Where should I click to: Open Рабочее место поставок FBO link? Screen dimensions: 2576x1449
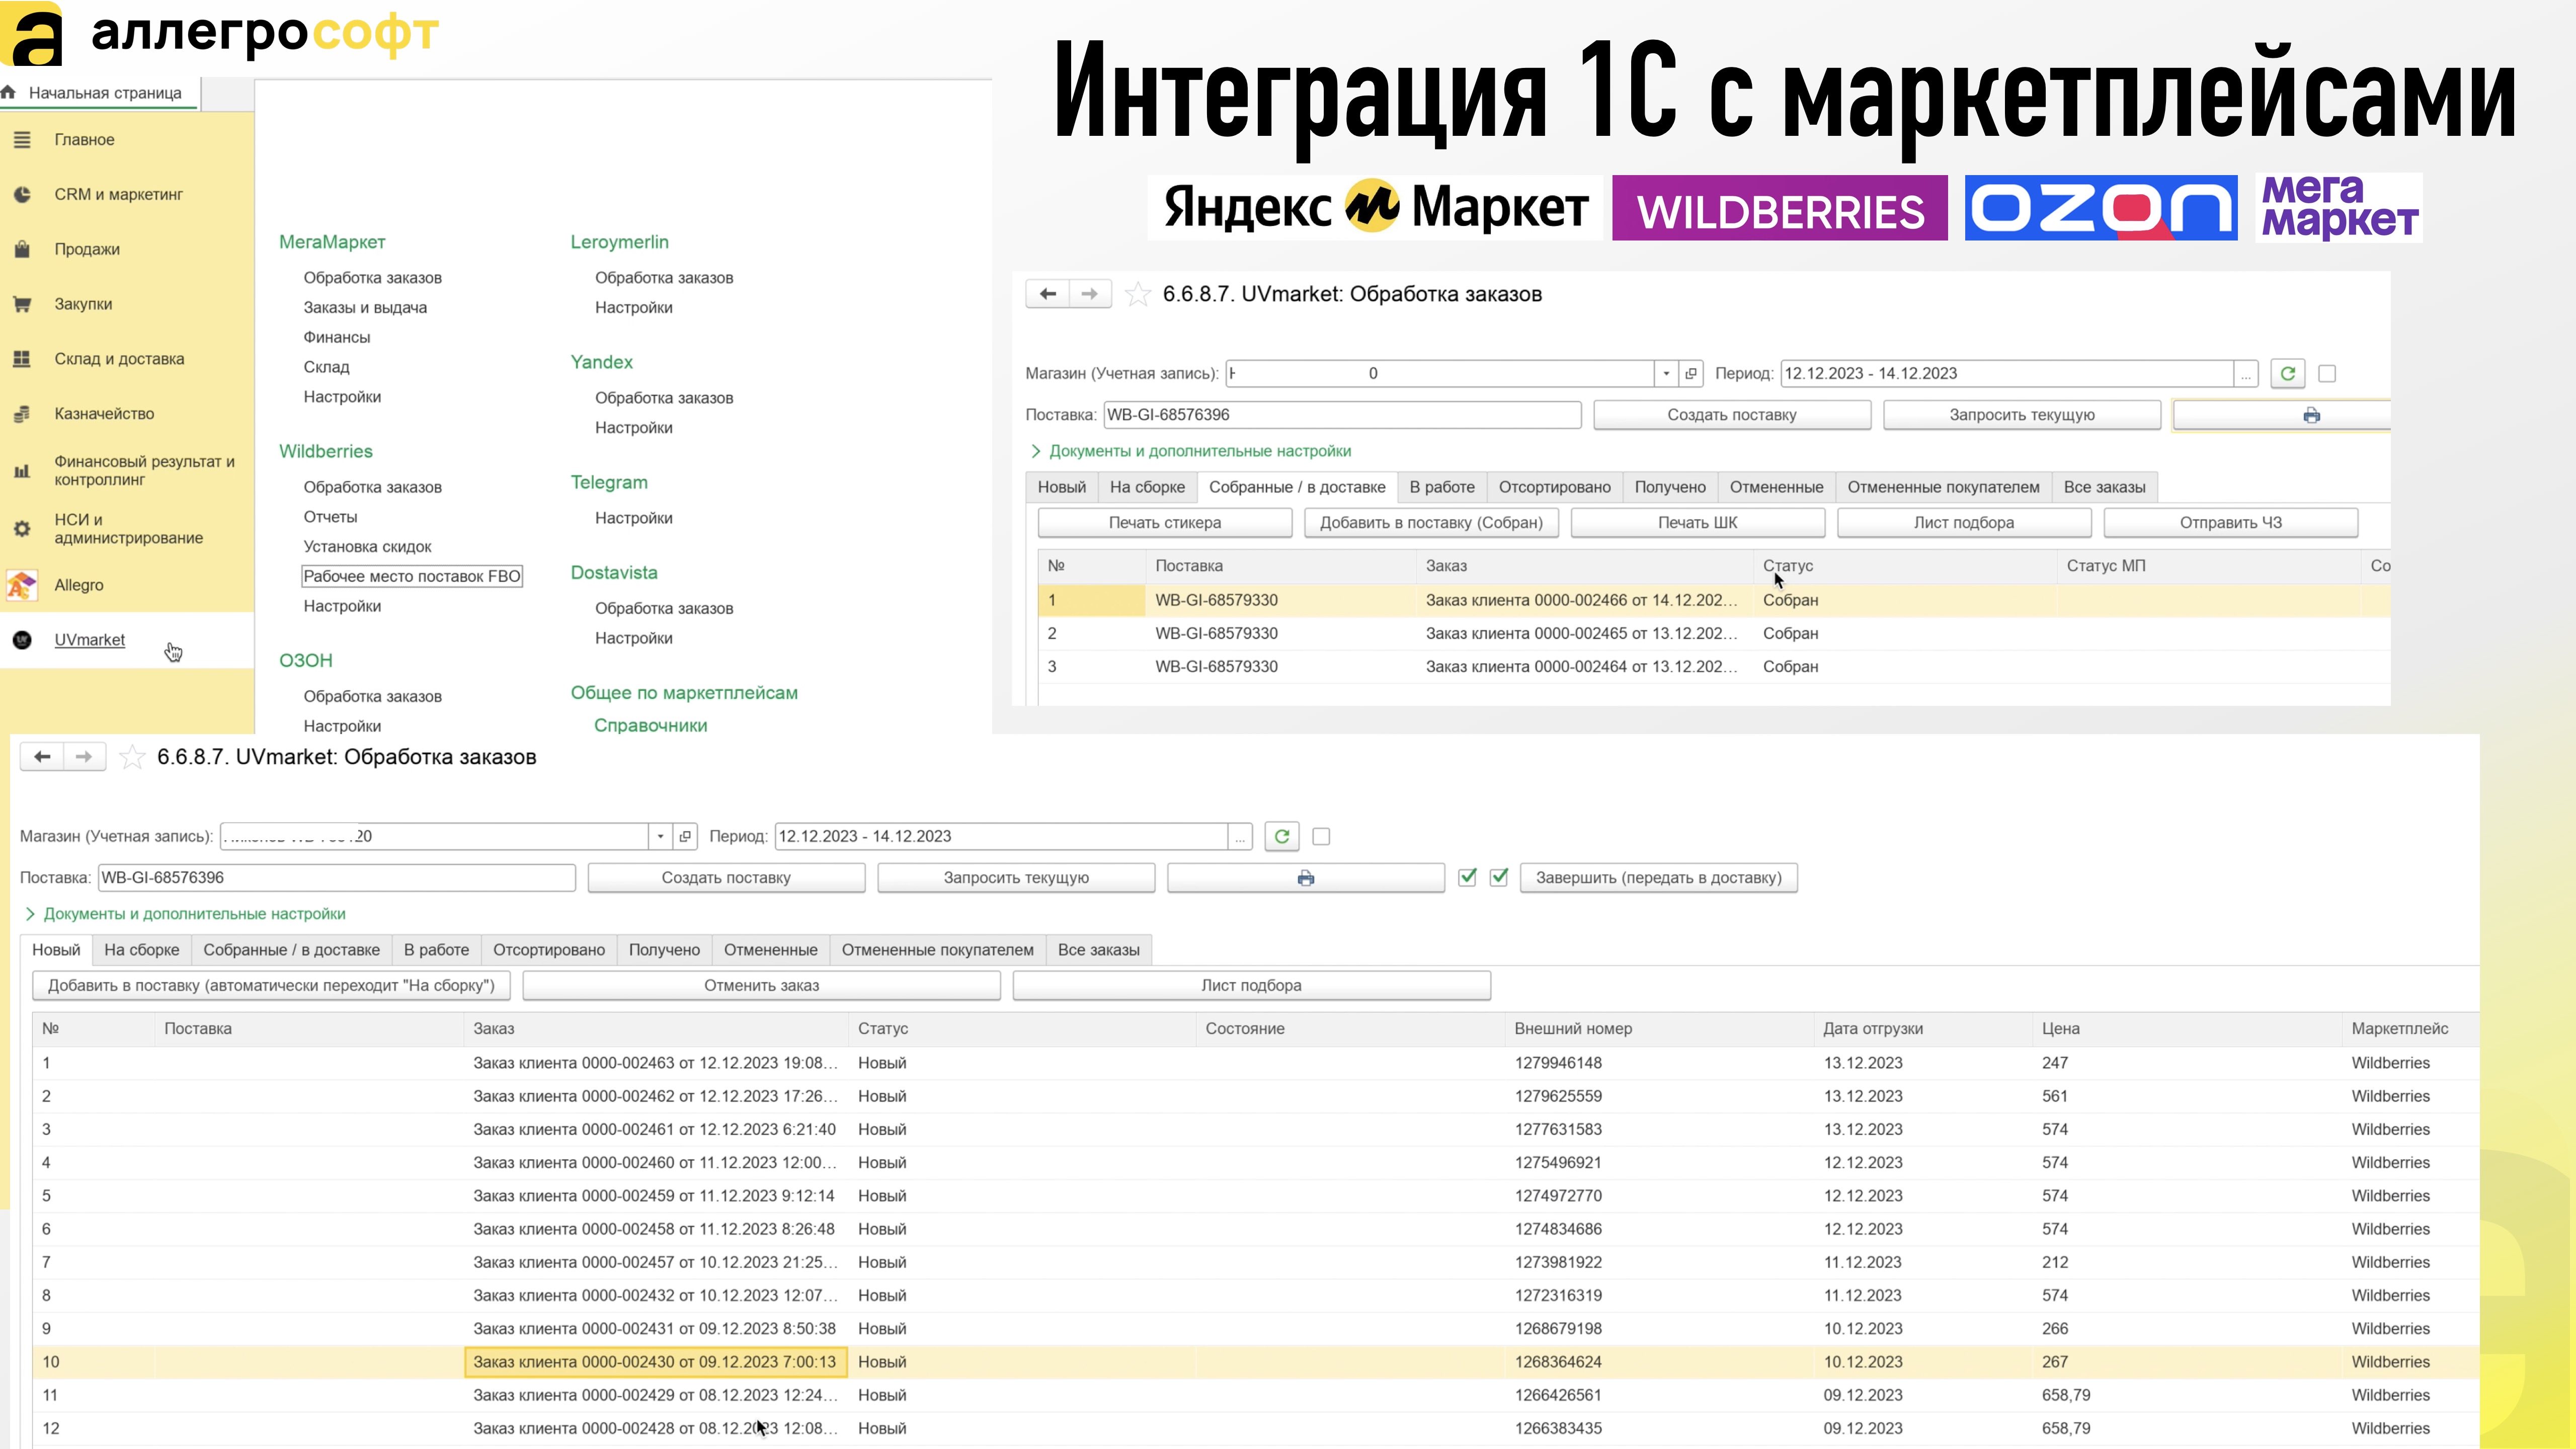pos(412,576)
